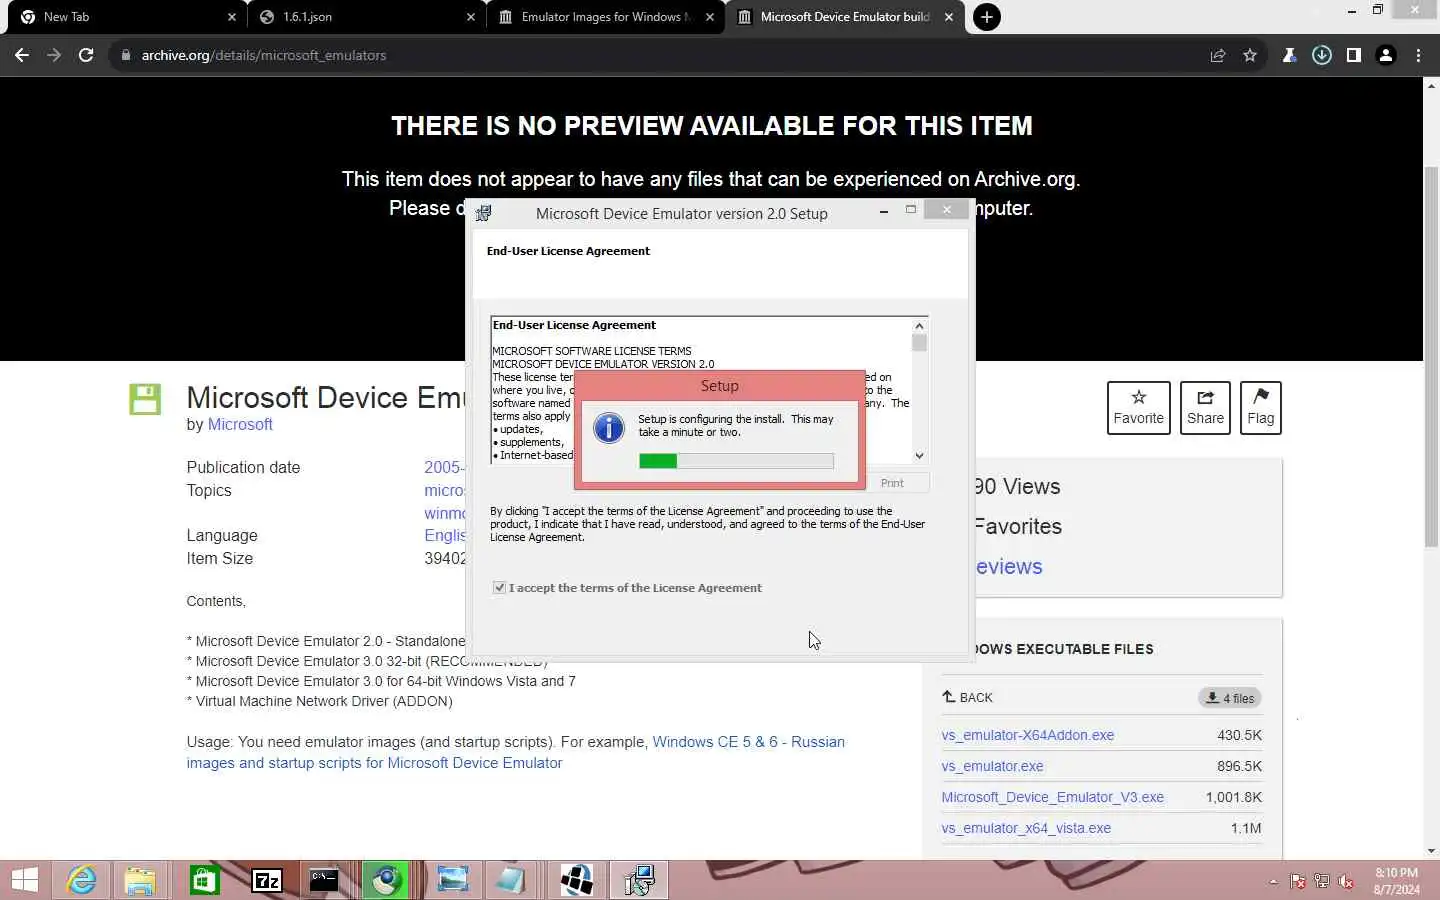Open a new browser tab

(x=987, y=17)
